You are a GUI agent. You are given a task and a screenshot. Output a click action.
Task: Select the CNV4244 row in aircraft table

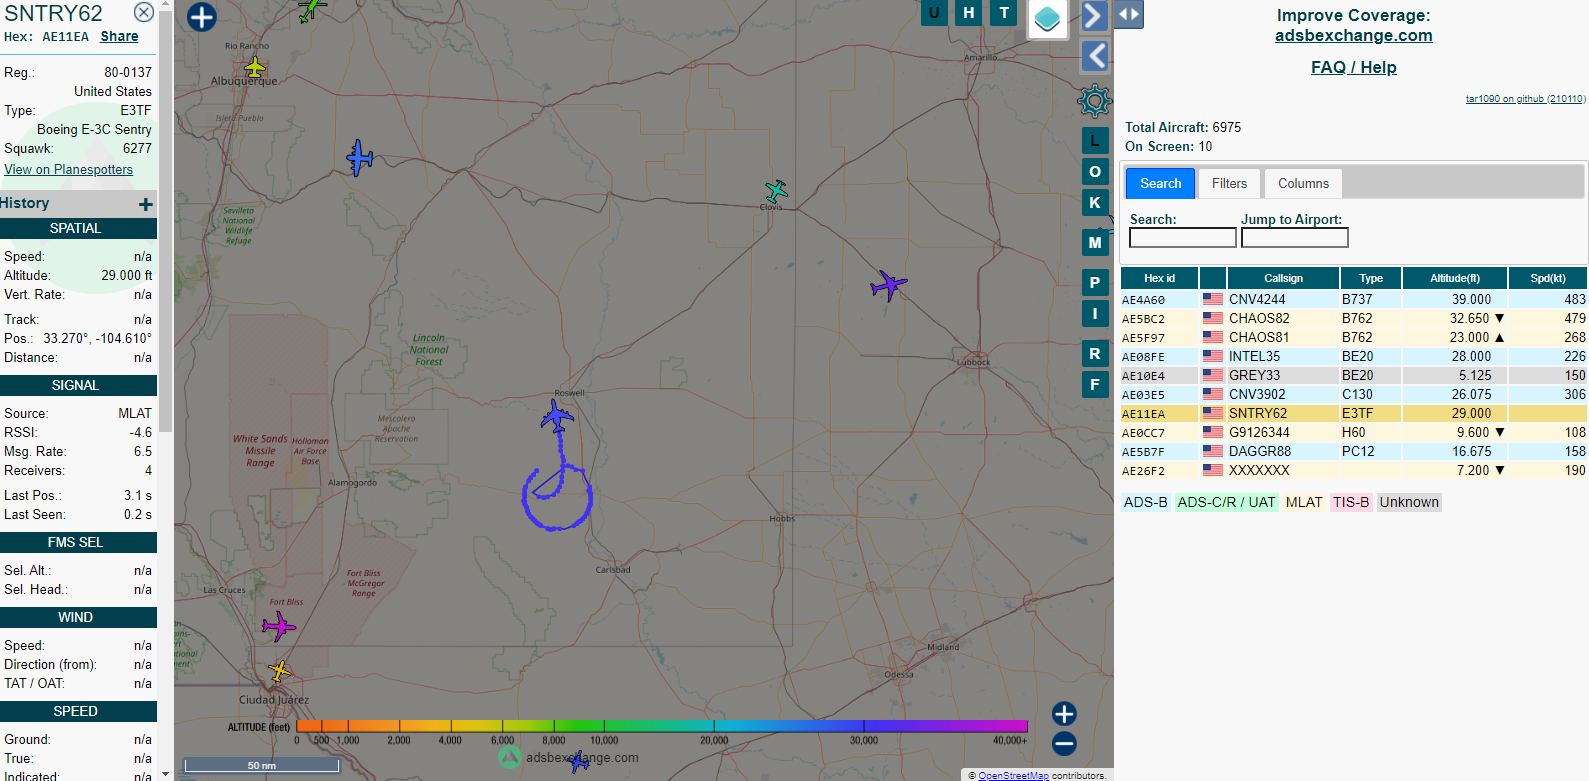click(x=1353, y=299)
